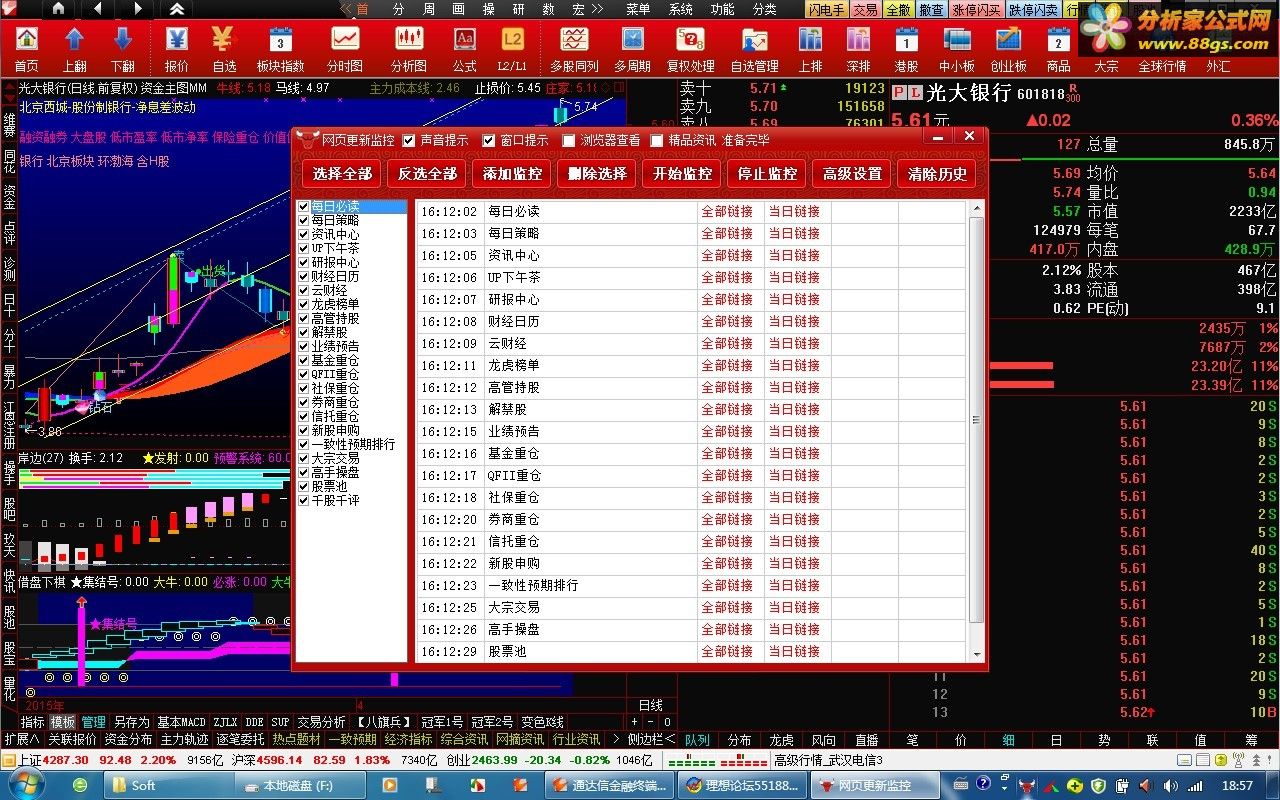Image resolution: width=1280 pixels, height=800 pixels.
Task: Toggle the 侧边栏 sidebar collapse control
Action: click(651, 739)
